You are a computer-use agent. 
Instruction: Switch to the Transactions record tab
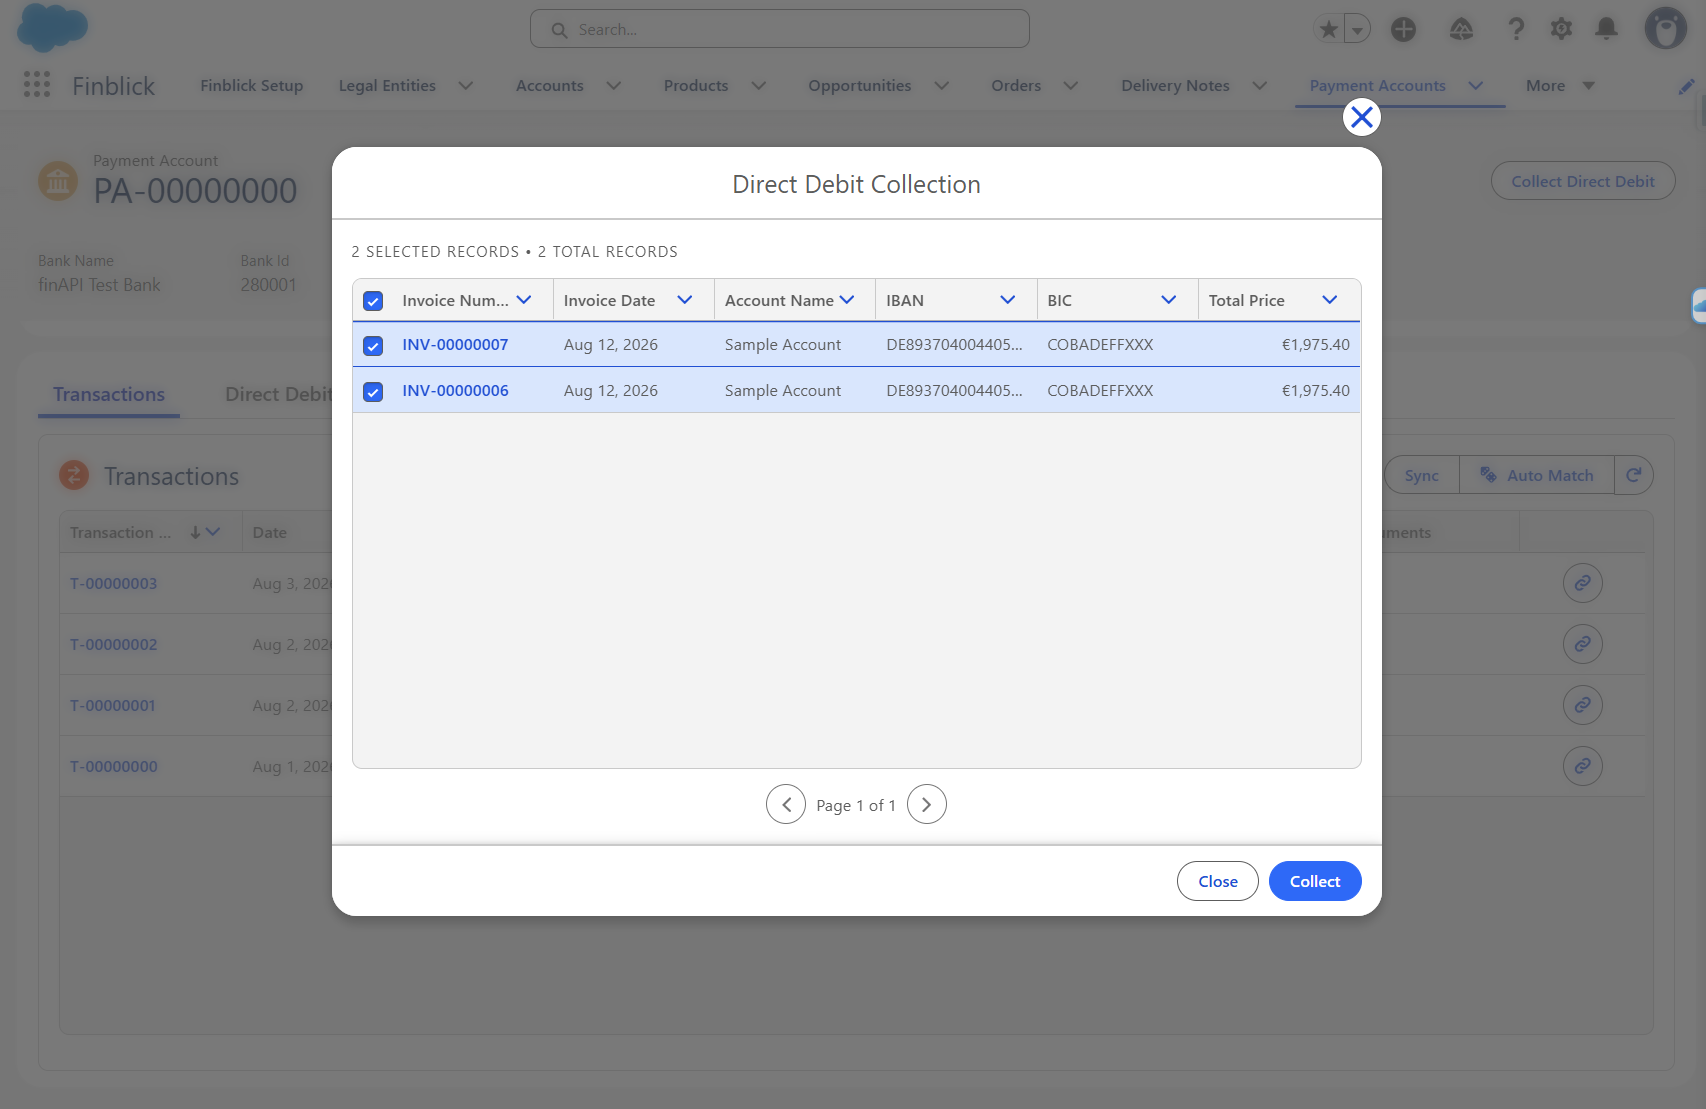(x=109, y=394)
